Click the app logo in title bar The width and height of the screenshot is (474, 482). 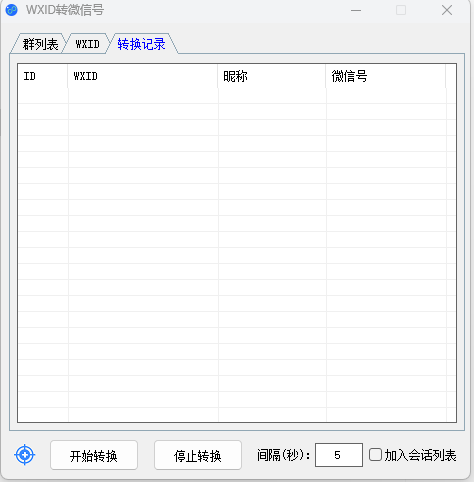12,10
